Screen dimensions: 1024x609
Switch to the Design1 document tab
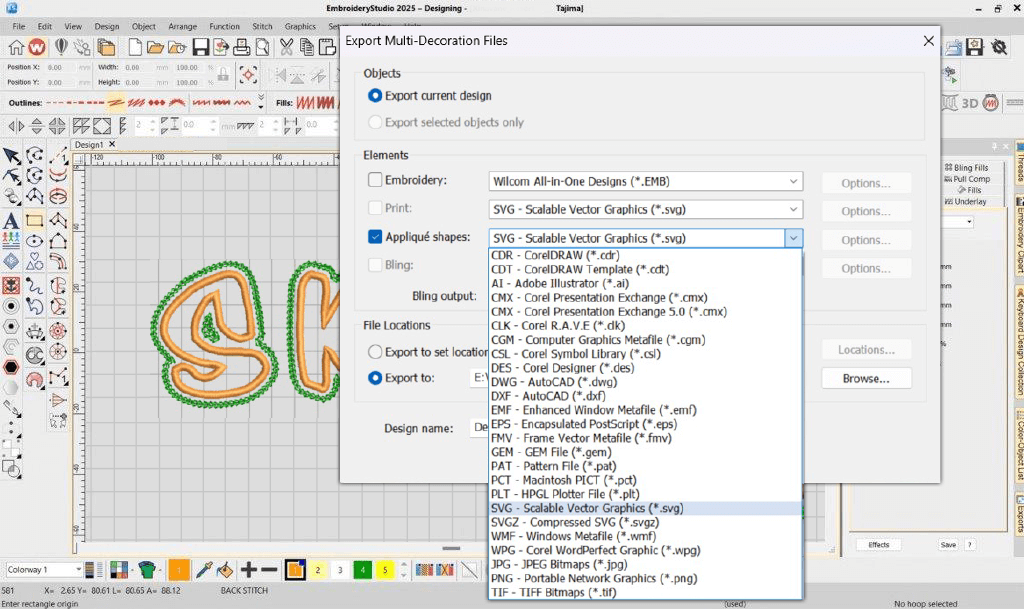(x=89, y=145)
